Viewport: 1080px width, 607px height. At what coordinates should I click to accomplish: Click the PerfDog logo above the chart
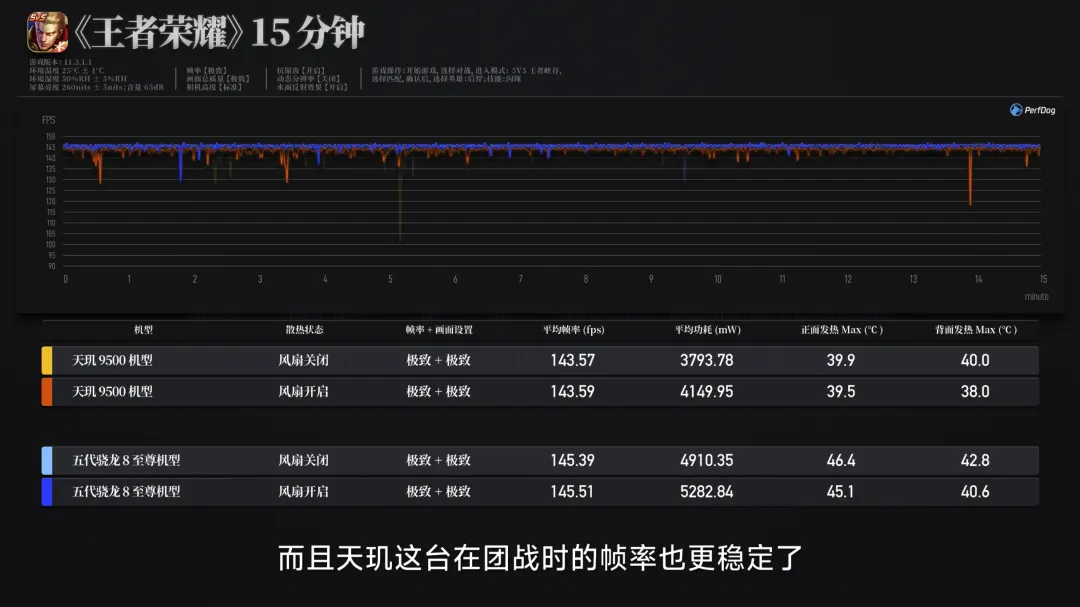click(1032, 110)
